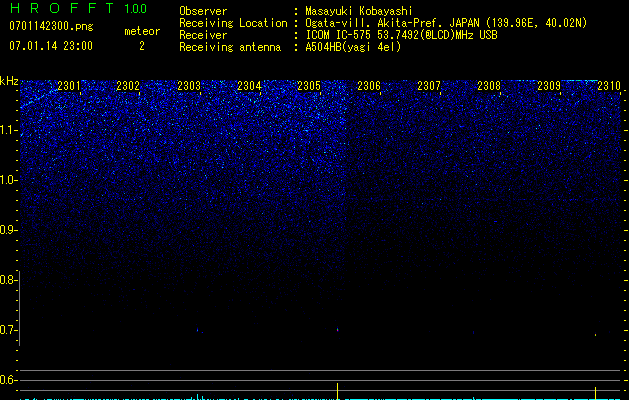Select the A504HB(yagi 4el) antenna text
The width and height of the screenshot is (629, 400).
click(353, 47)
